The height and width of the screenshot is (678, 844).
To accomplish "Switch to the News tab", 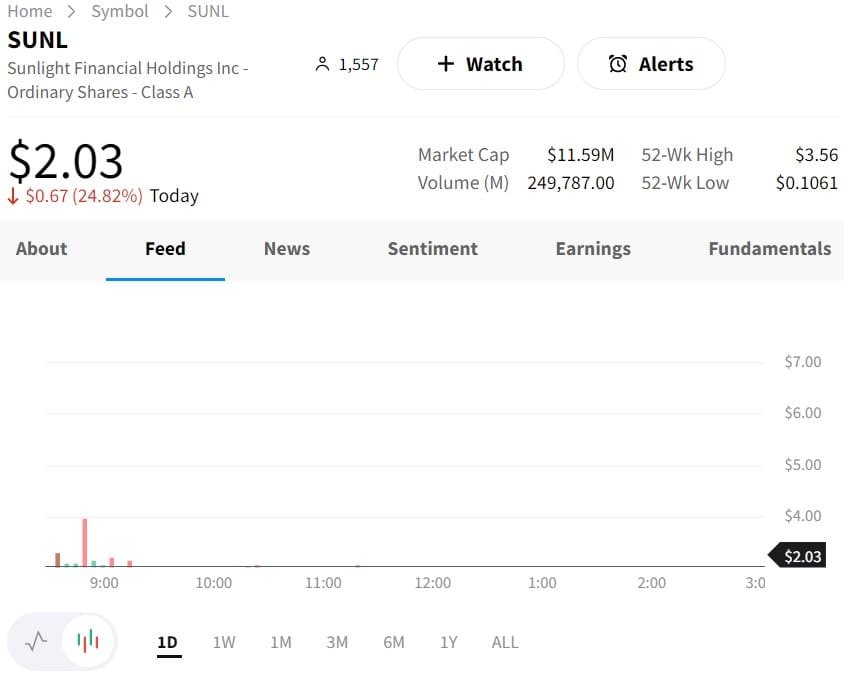I will [286, 249].
